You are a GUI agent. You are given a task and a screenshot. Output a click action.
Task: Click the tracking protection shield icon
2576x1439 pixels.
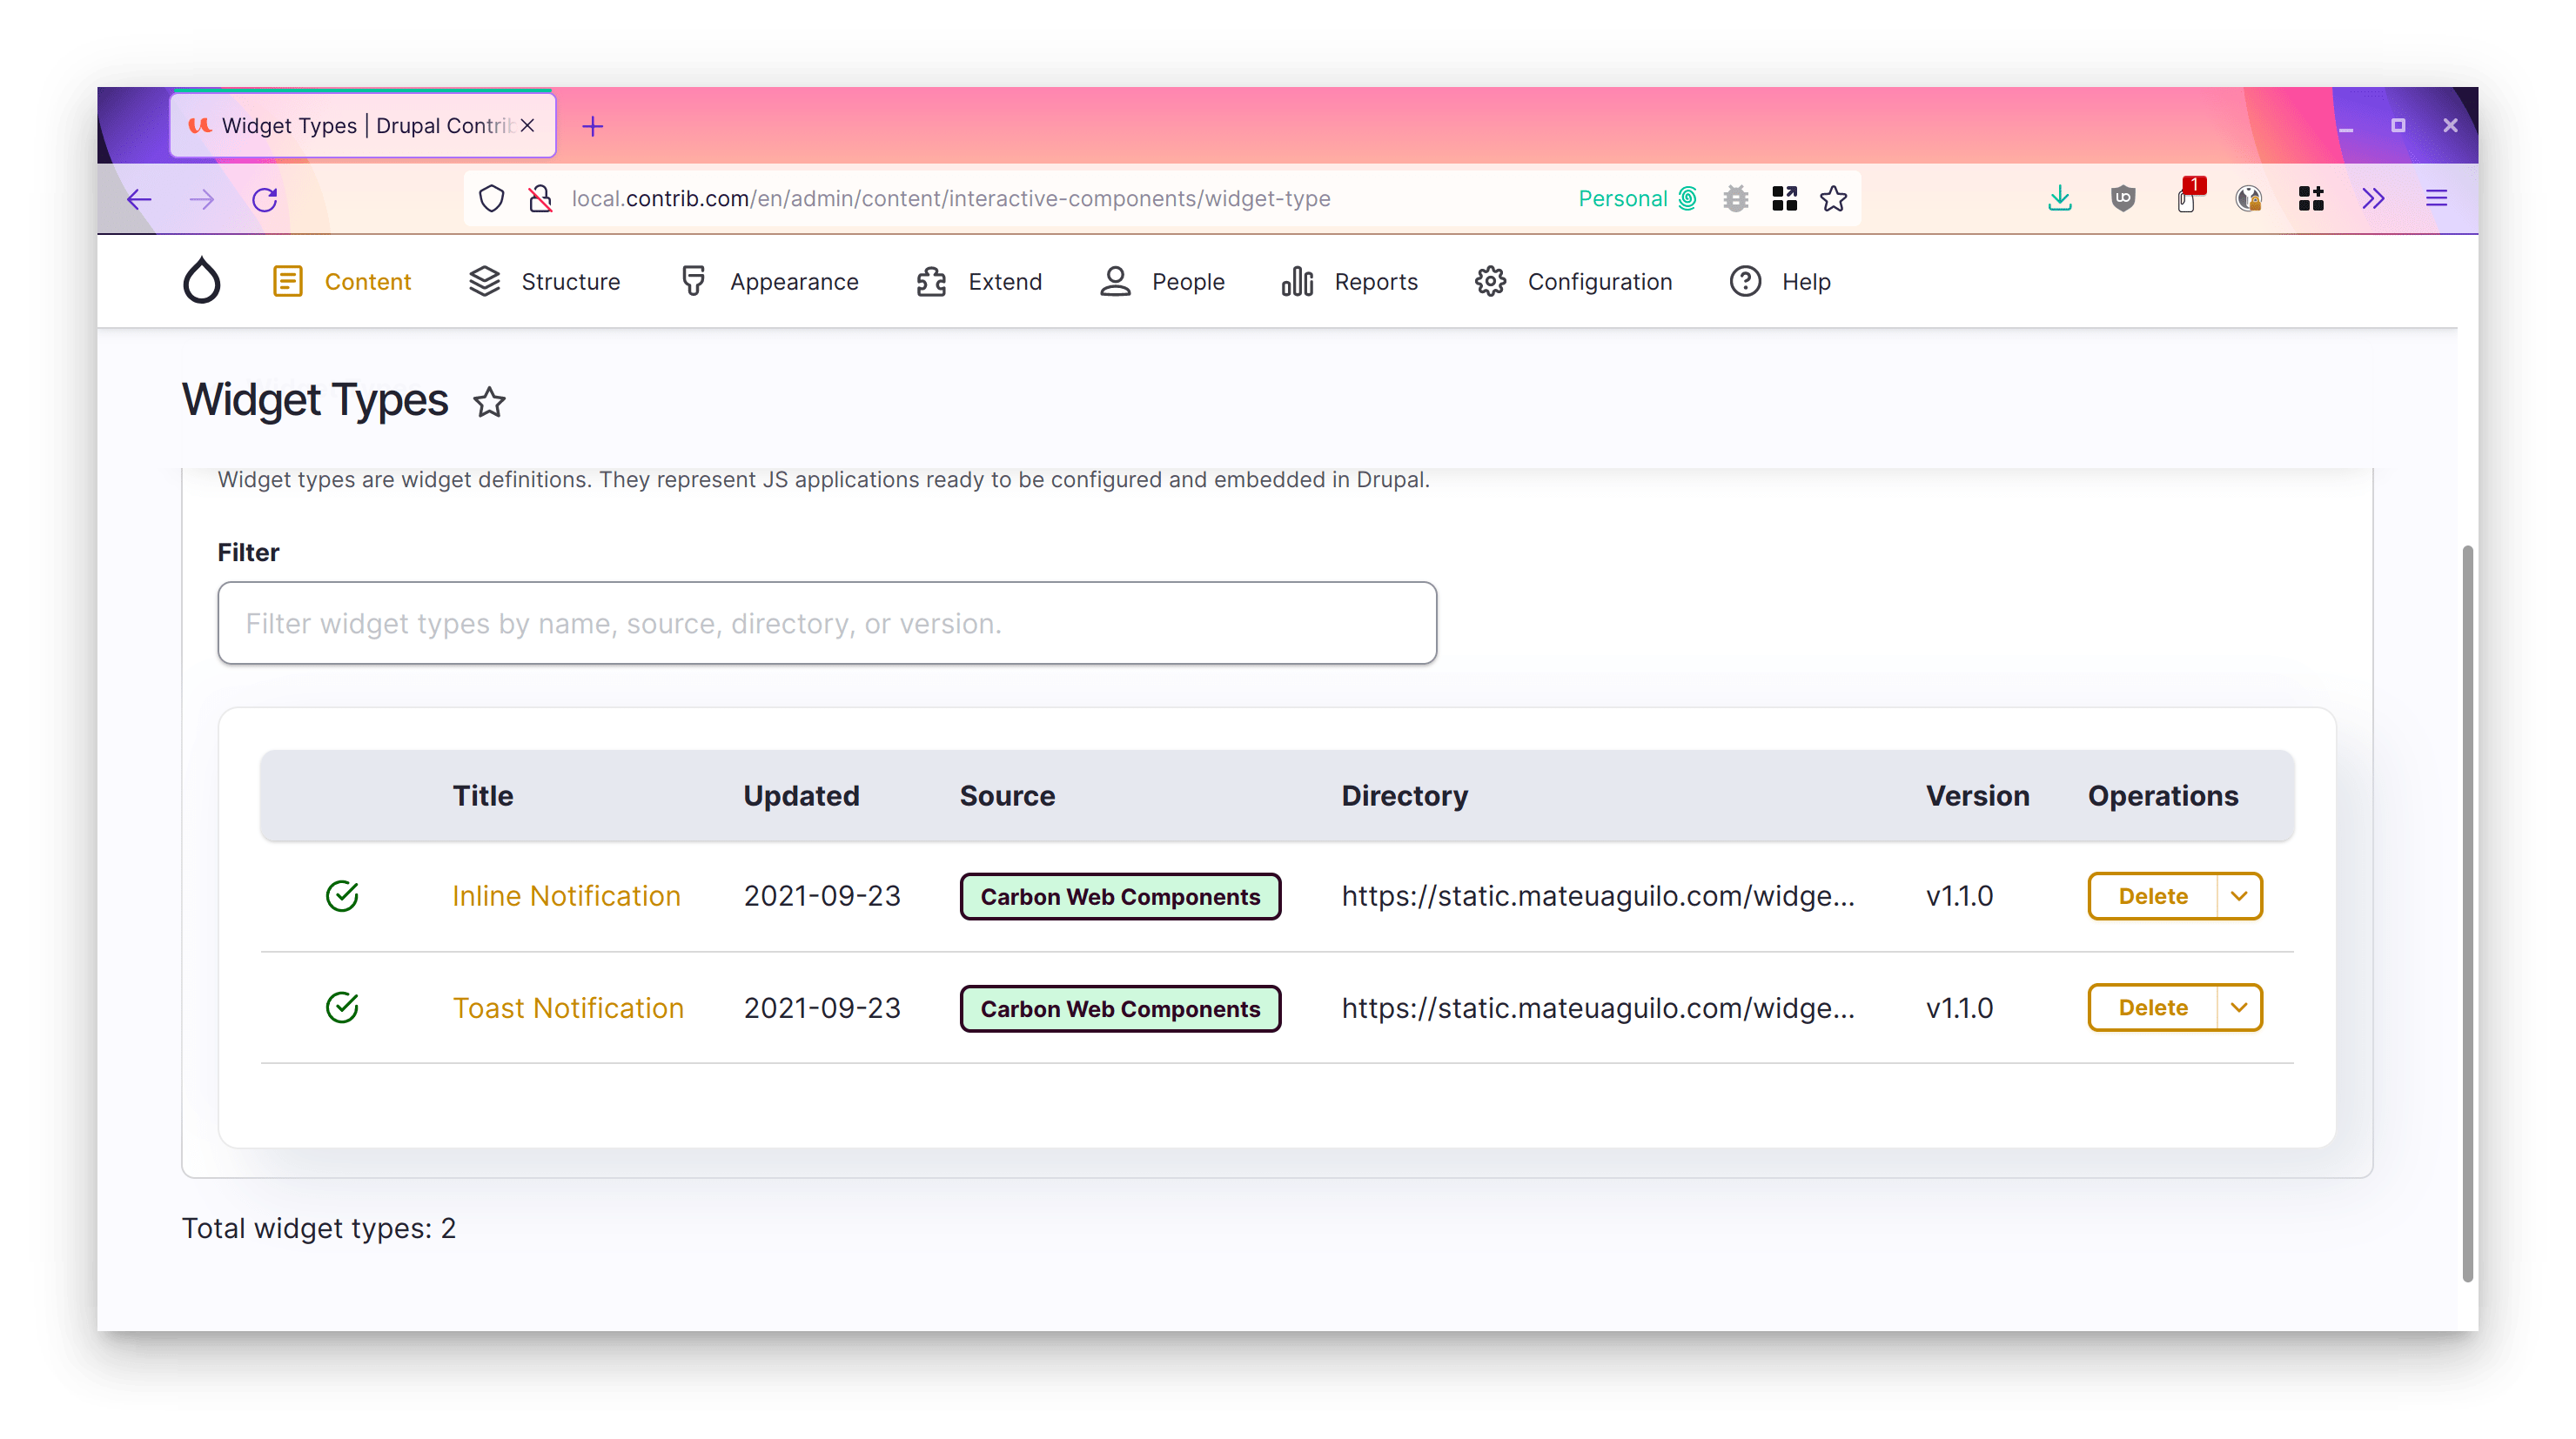pyautogui.click(x=491, y=199)
